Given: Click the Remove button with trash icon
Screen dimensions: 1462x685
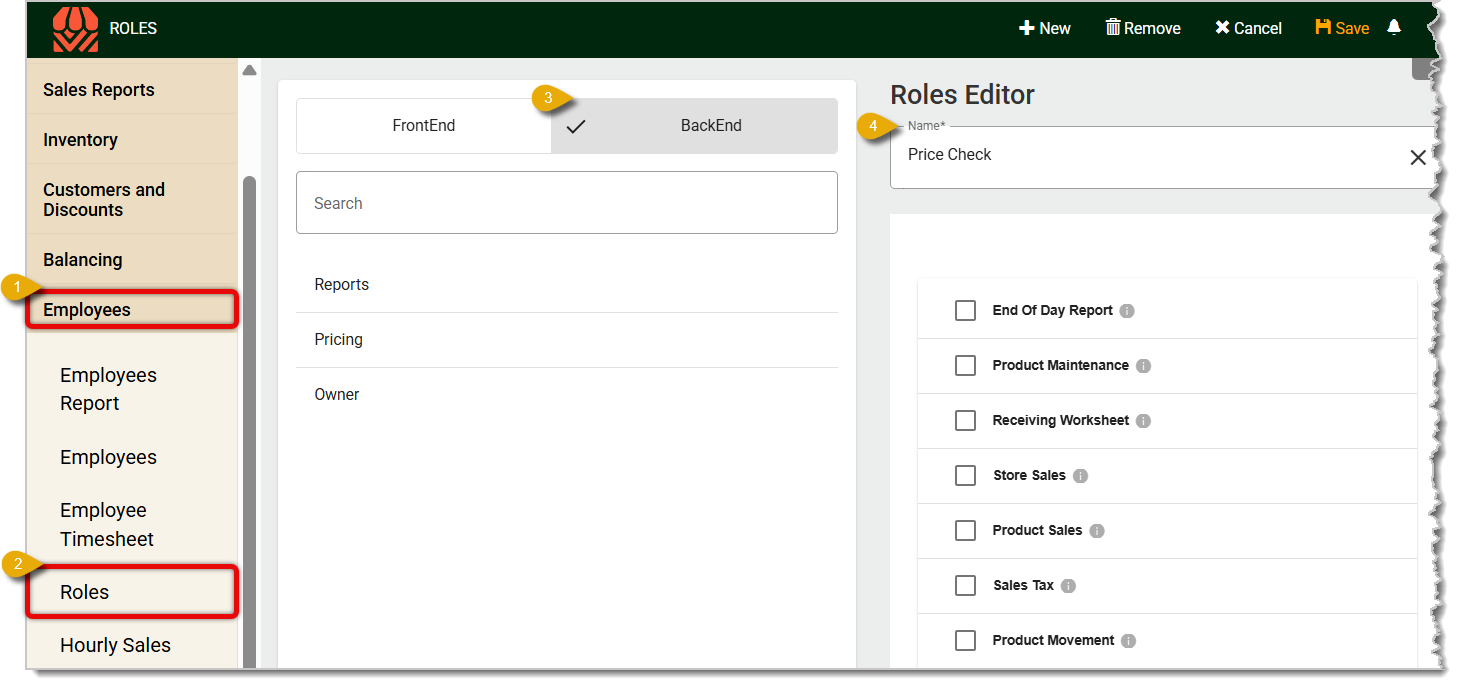Looking at the screenshot, I should click(1143, 28).
